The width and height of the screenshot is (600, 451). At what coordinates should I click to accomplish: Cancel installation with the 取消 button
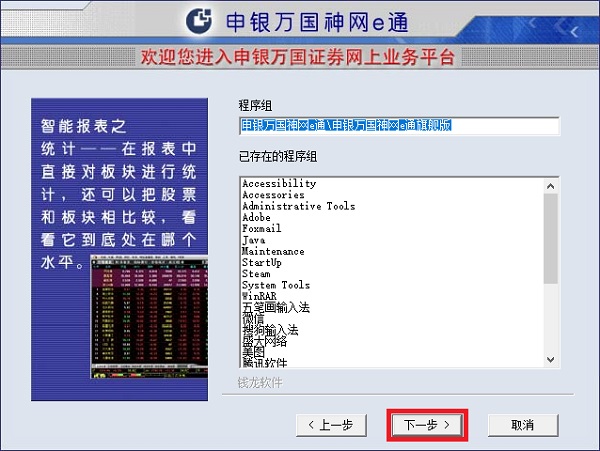pyautogui.click(x=523, y=425)
